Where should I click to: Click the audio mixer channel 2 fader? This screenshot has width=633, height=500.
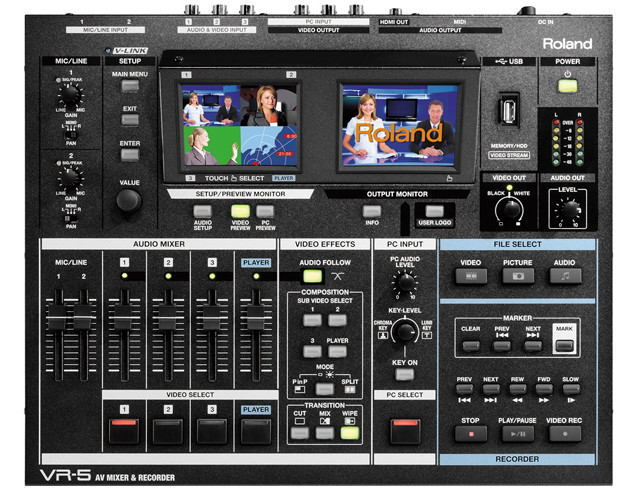168,317
